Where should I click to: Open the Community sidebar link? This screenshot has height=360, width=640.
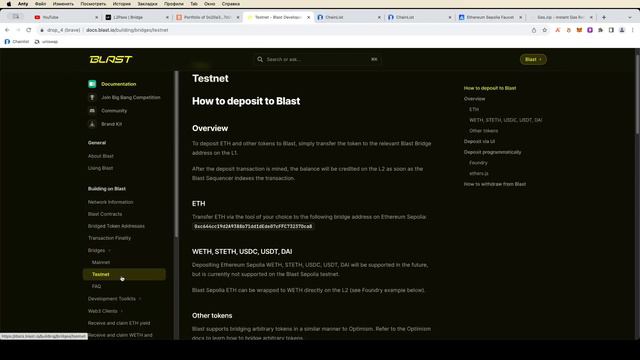[x=114, y=111]
